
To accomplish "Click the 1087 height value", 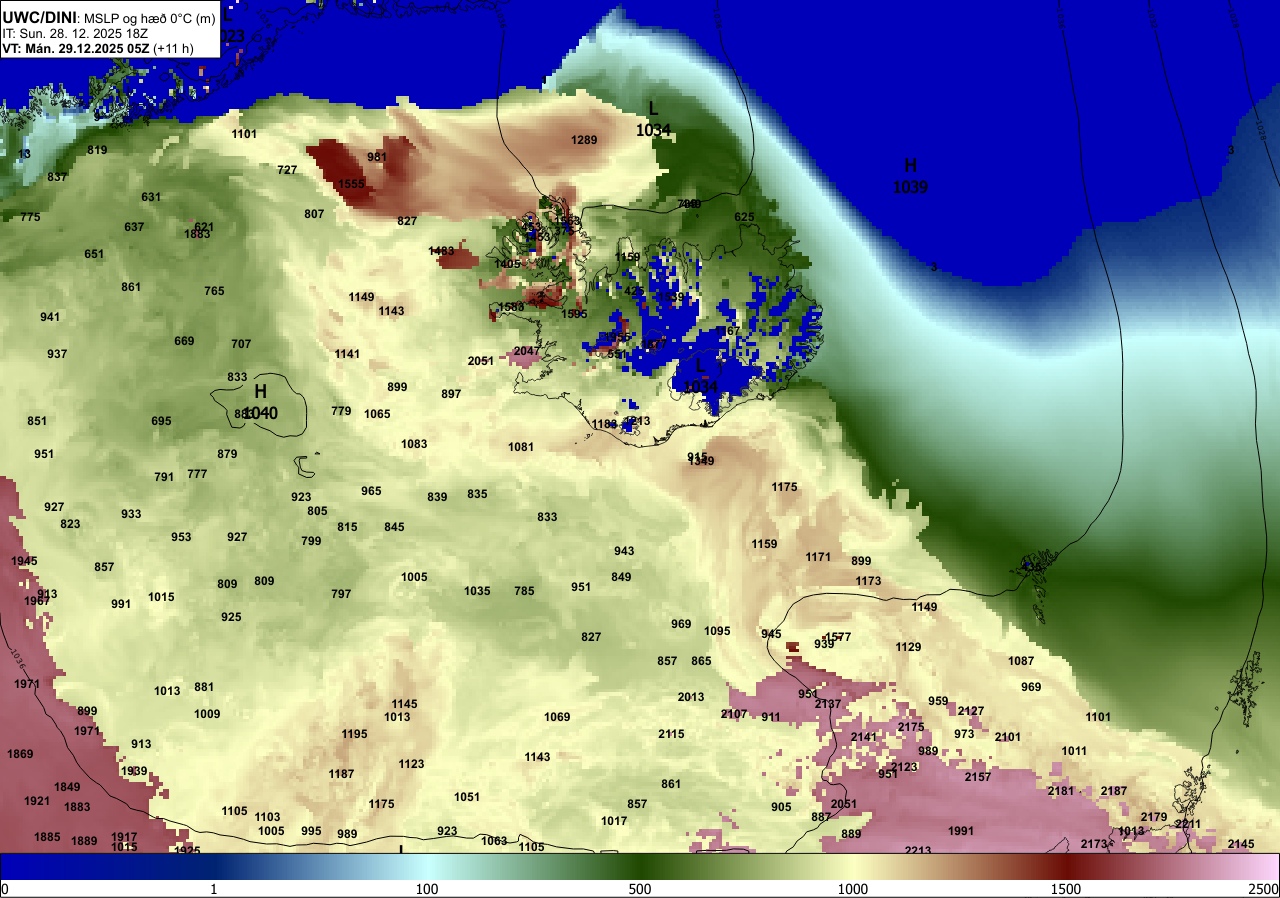I will coord(1021,661).
